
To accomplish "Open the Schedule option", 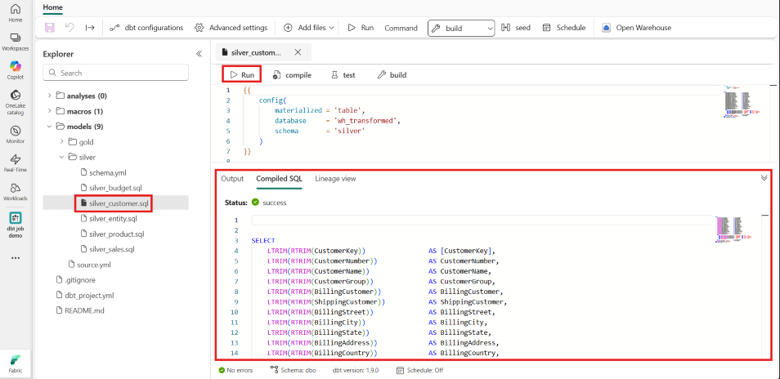I will (x=564, y=27).
